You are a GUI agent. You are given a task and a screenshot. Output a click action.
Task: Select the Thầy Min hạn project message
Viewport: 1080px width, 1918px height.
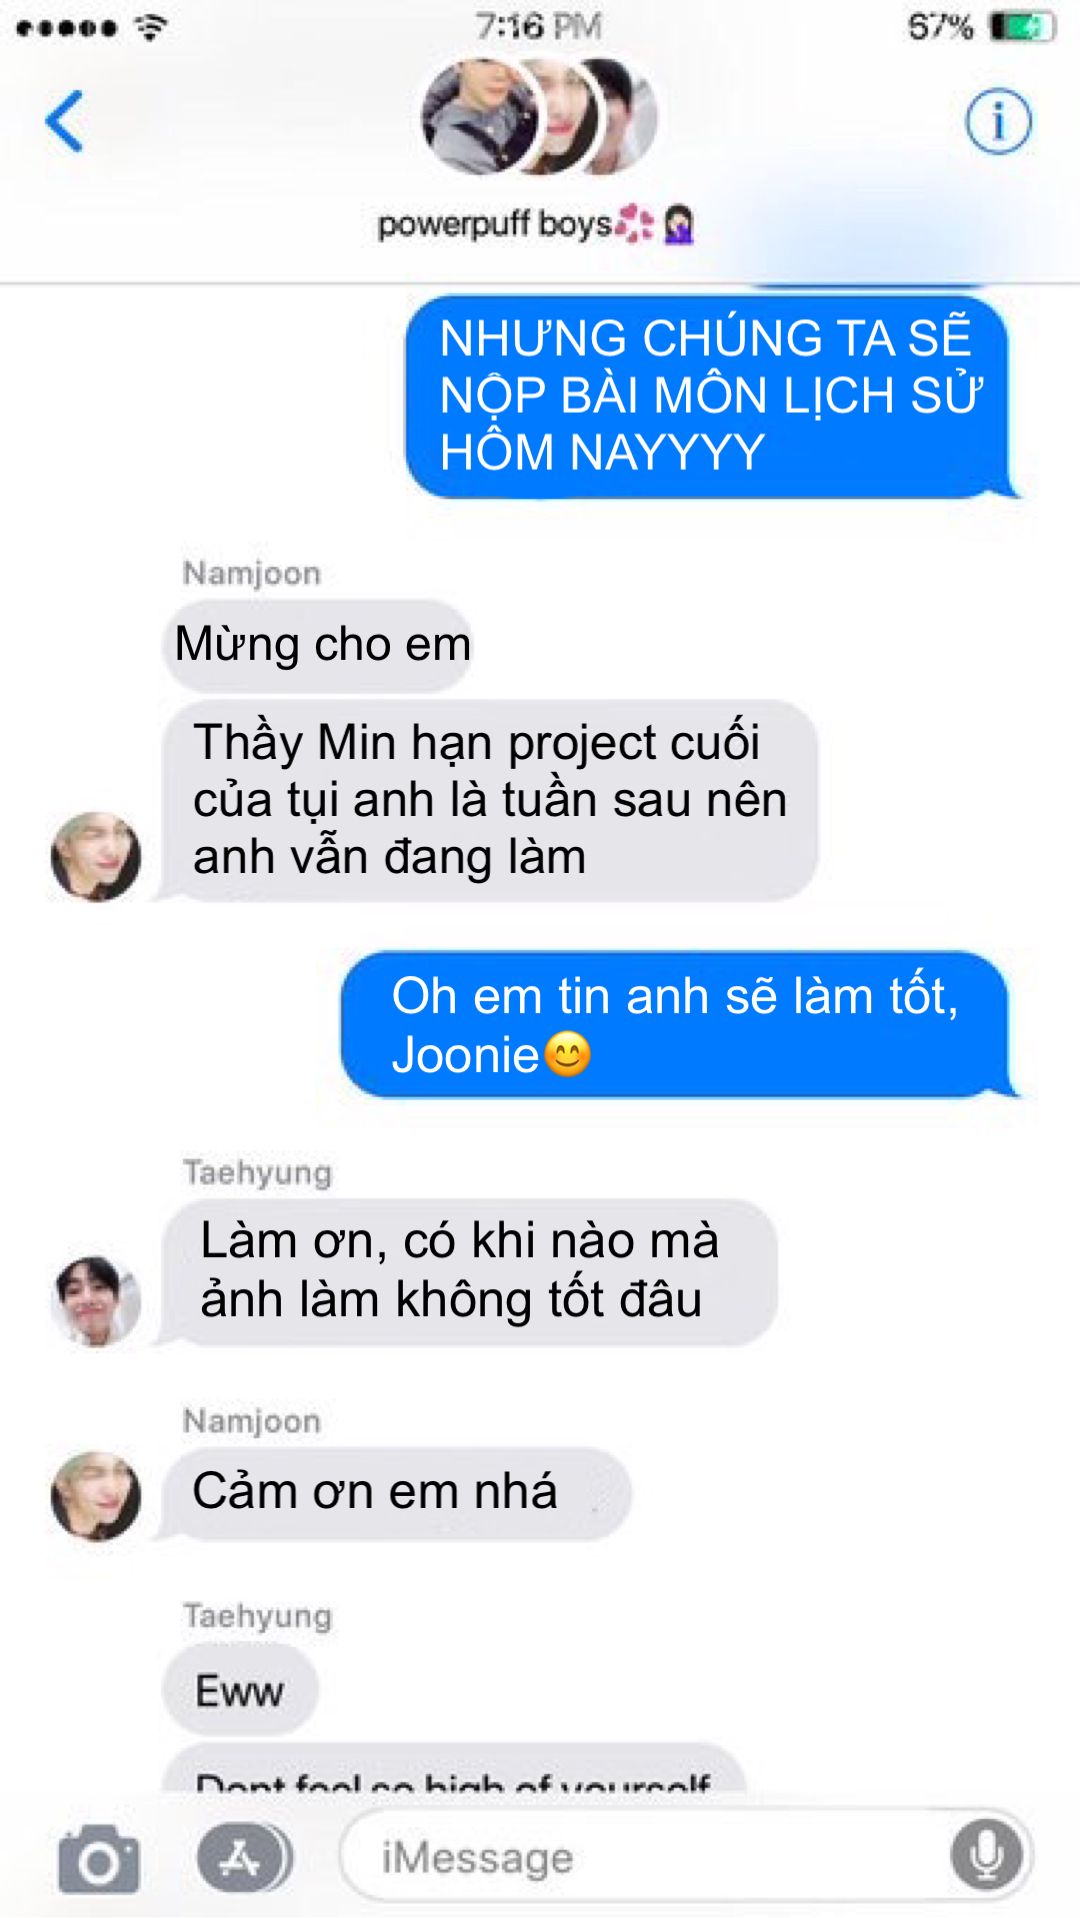pyautogui.click(x=490, y=800)
